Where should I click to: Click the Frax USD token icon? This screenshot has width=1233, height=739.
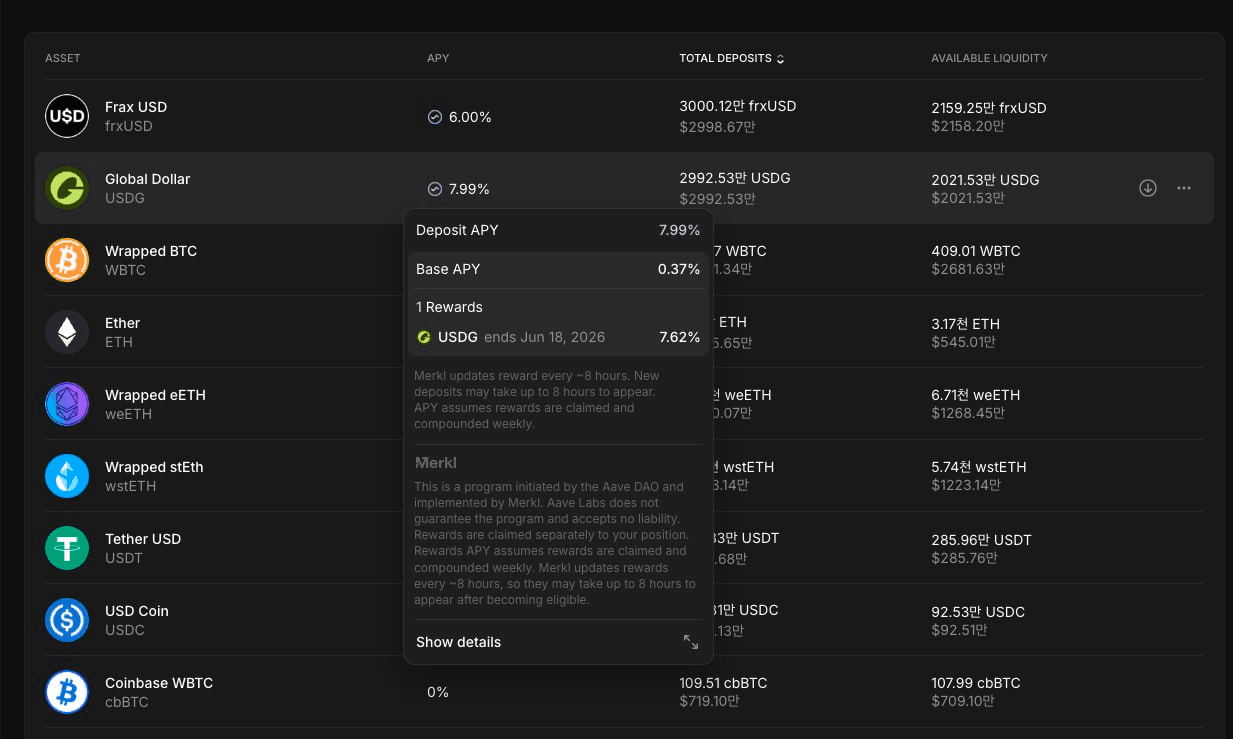pos(67,116)
